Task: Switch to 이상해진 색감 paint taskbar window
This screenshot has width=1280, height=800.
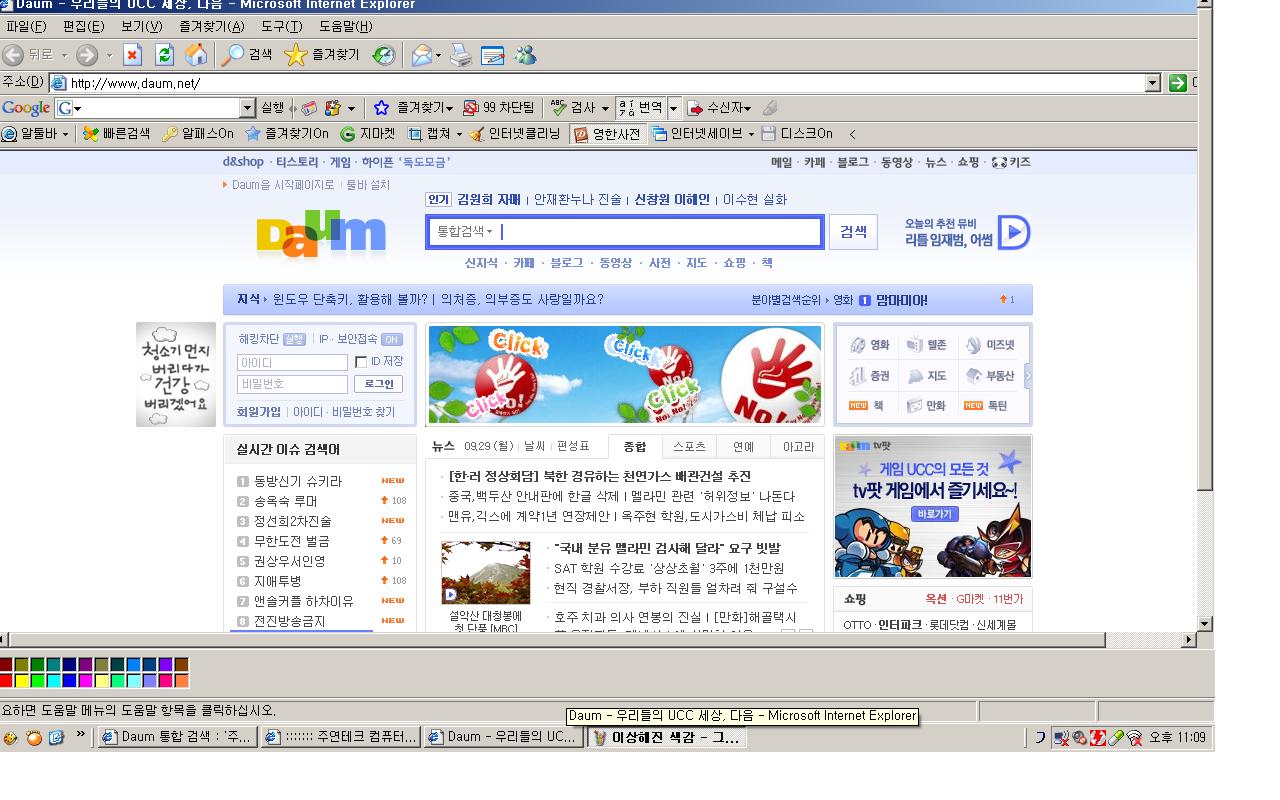Action: point(666,737)
